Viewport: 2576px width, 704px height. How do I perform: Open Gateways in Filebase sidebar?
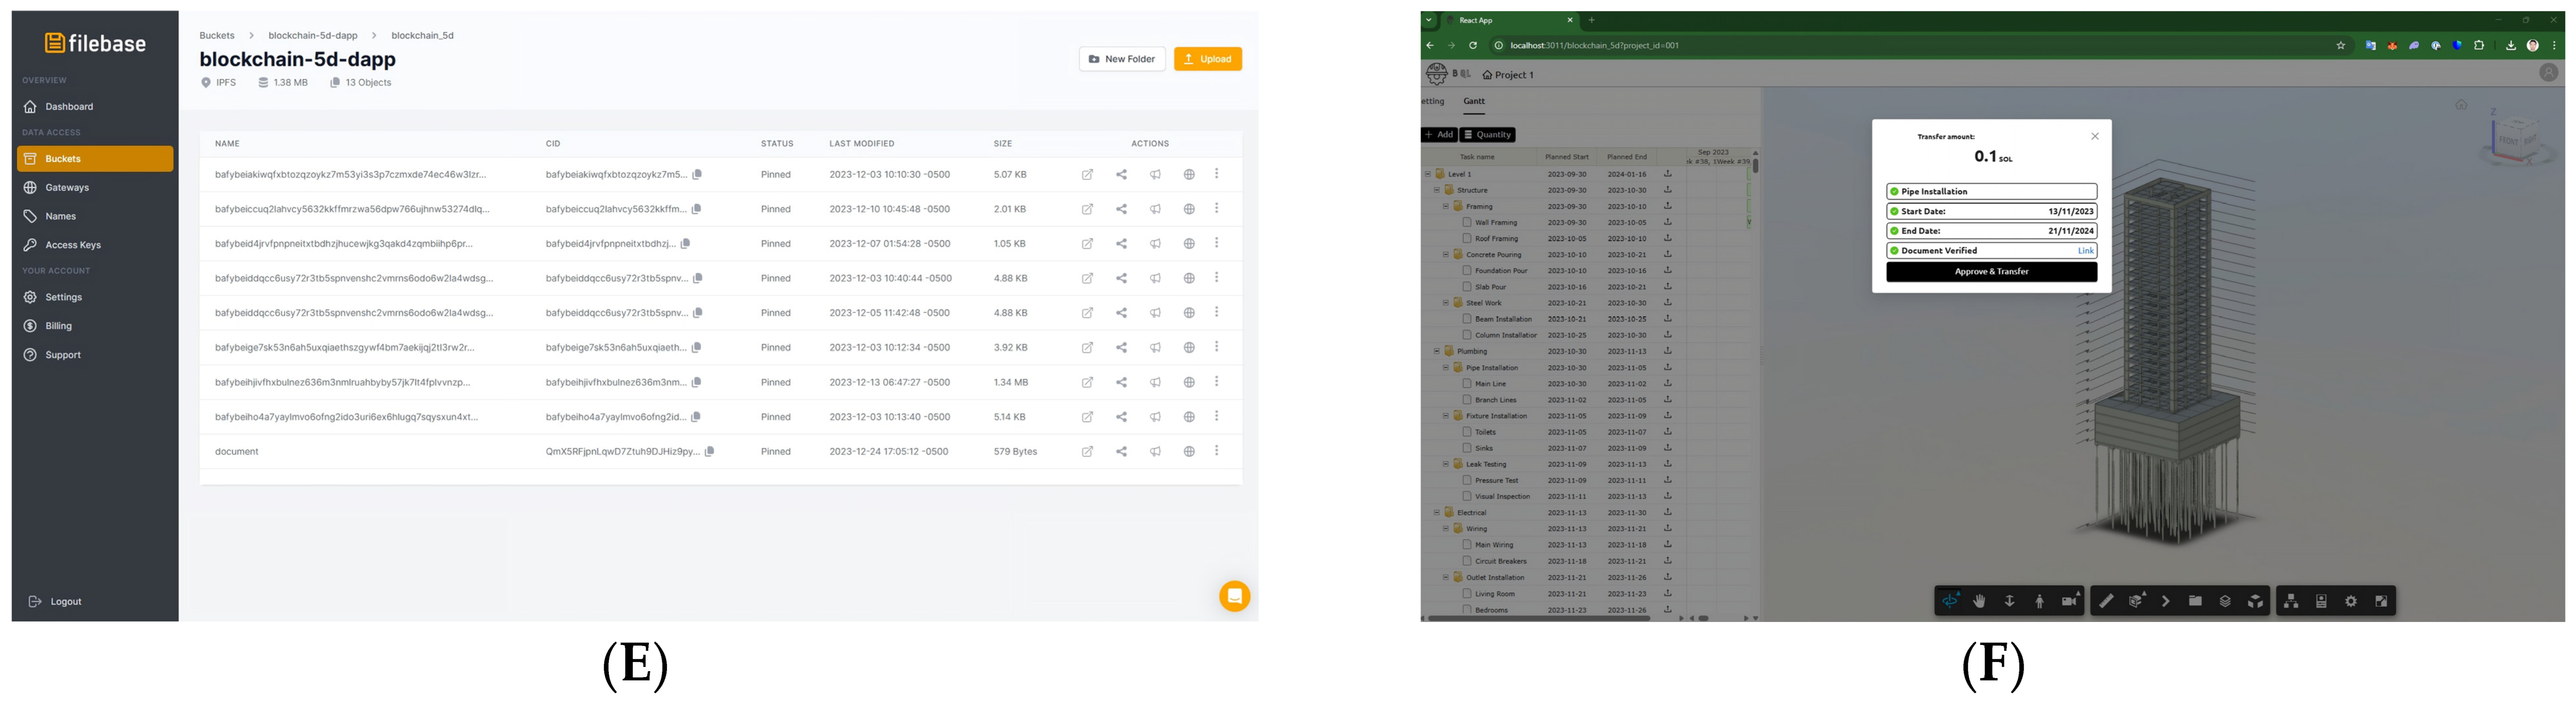click(x=67, y=187)
